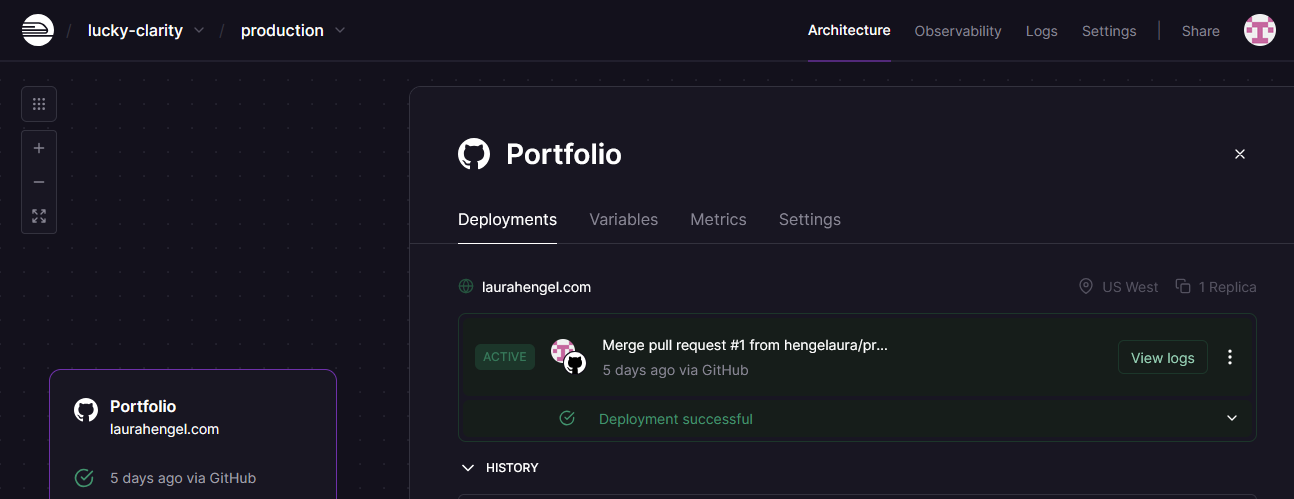Switch to the Metrics tab

718,219
